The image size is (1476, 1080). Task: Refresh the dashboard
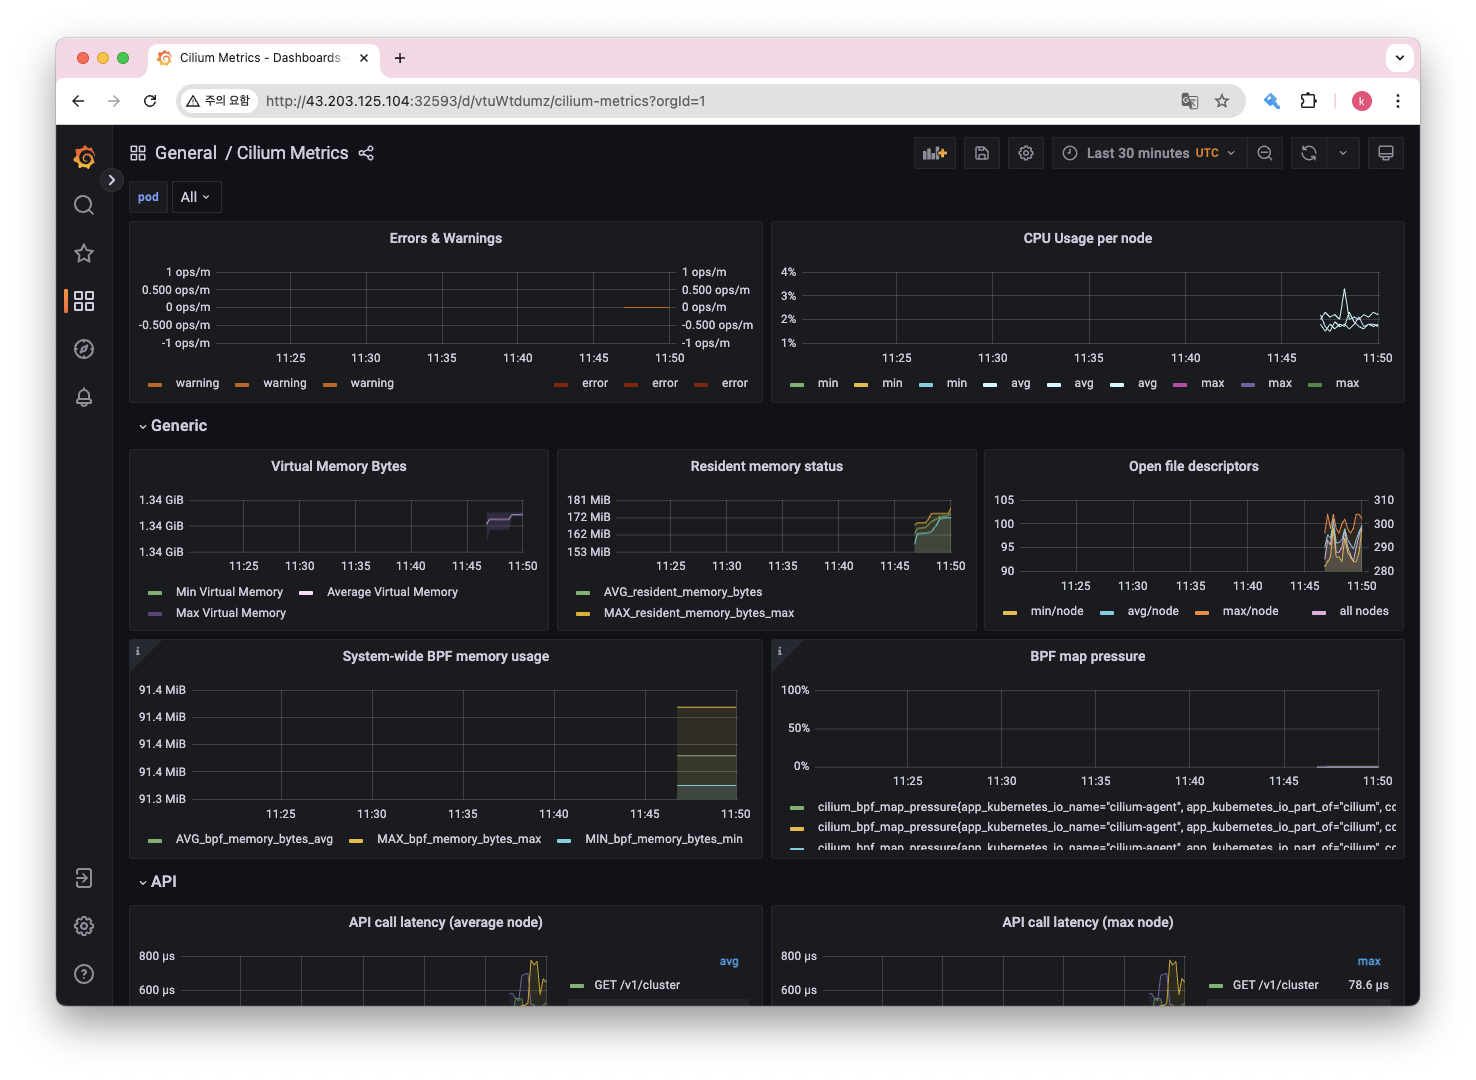click(1309, 153)
